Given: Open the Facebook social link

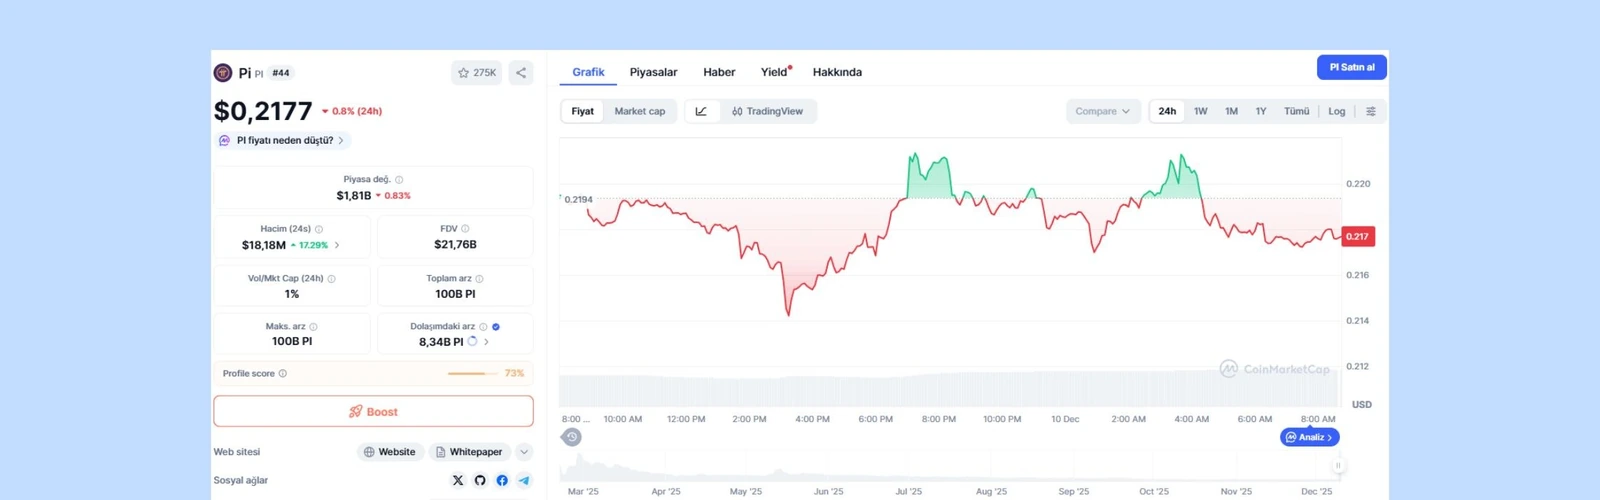Looking at the screenshot, I should coord(502,480).
